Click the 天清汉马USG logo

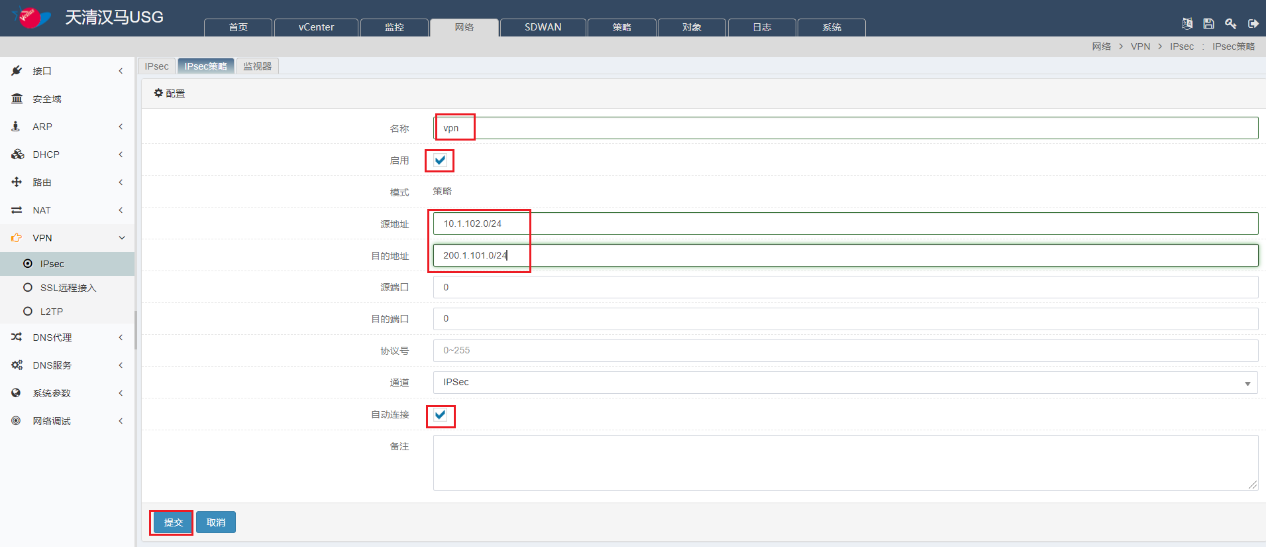pos(86,18)
